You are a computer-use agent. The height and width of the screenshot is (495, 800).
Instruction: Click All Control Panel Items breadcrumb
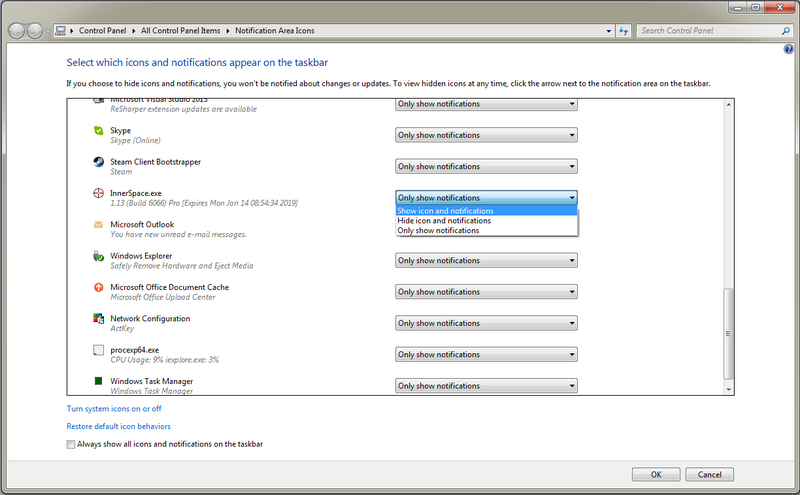(181, 31)
